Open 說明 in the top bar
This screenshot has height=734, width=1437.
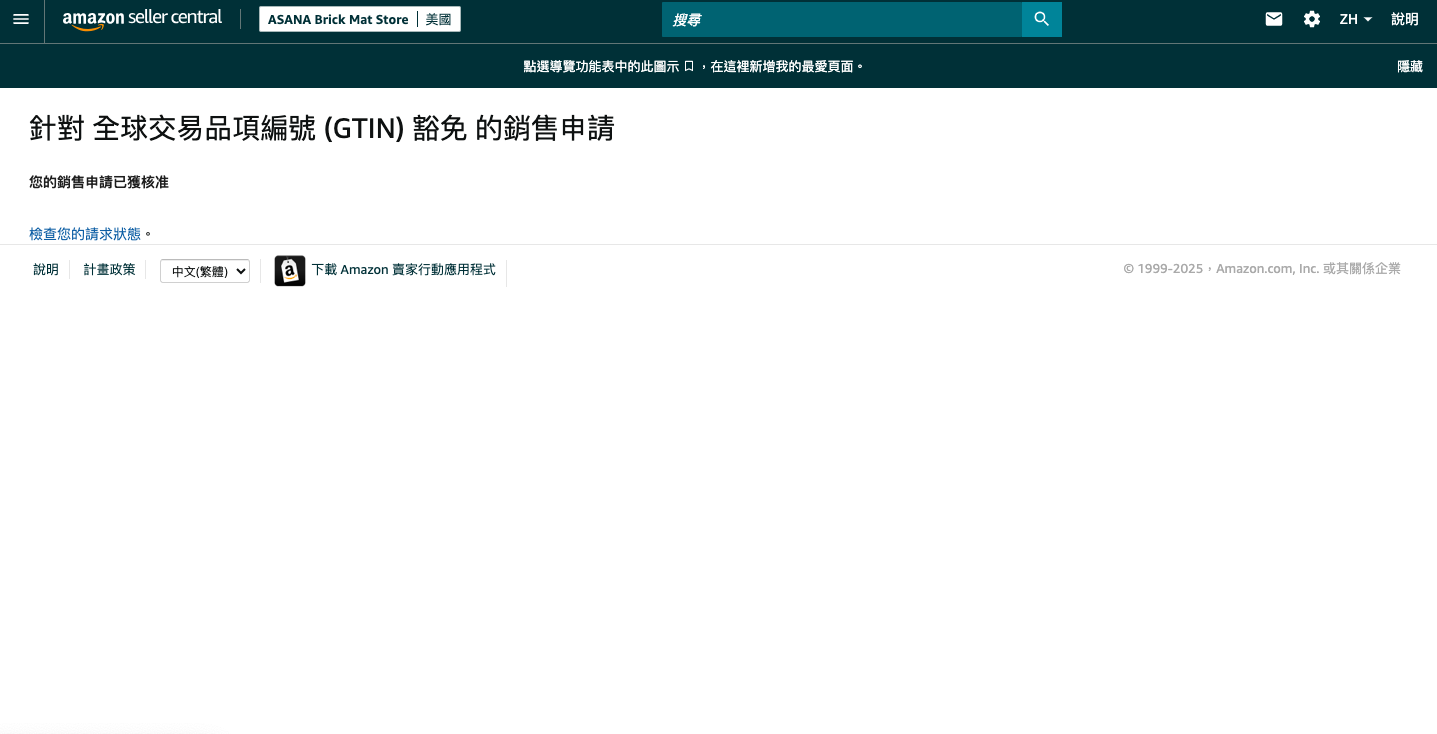1405,19
